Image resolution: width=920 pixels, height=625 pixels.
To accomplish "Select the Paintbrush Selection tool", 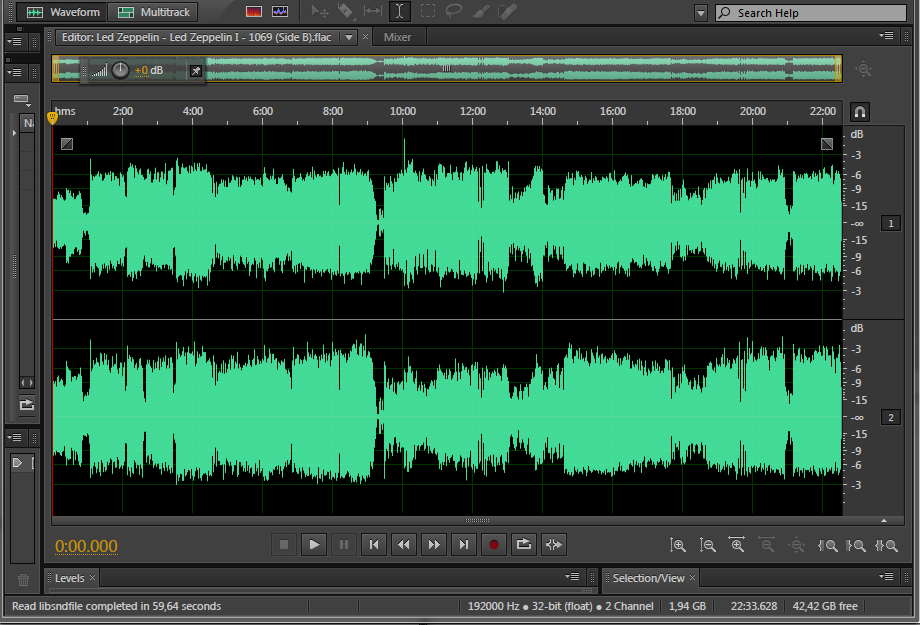I will pos(481,11).
